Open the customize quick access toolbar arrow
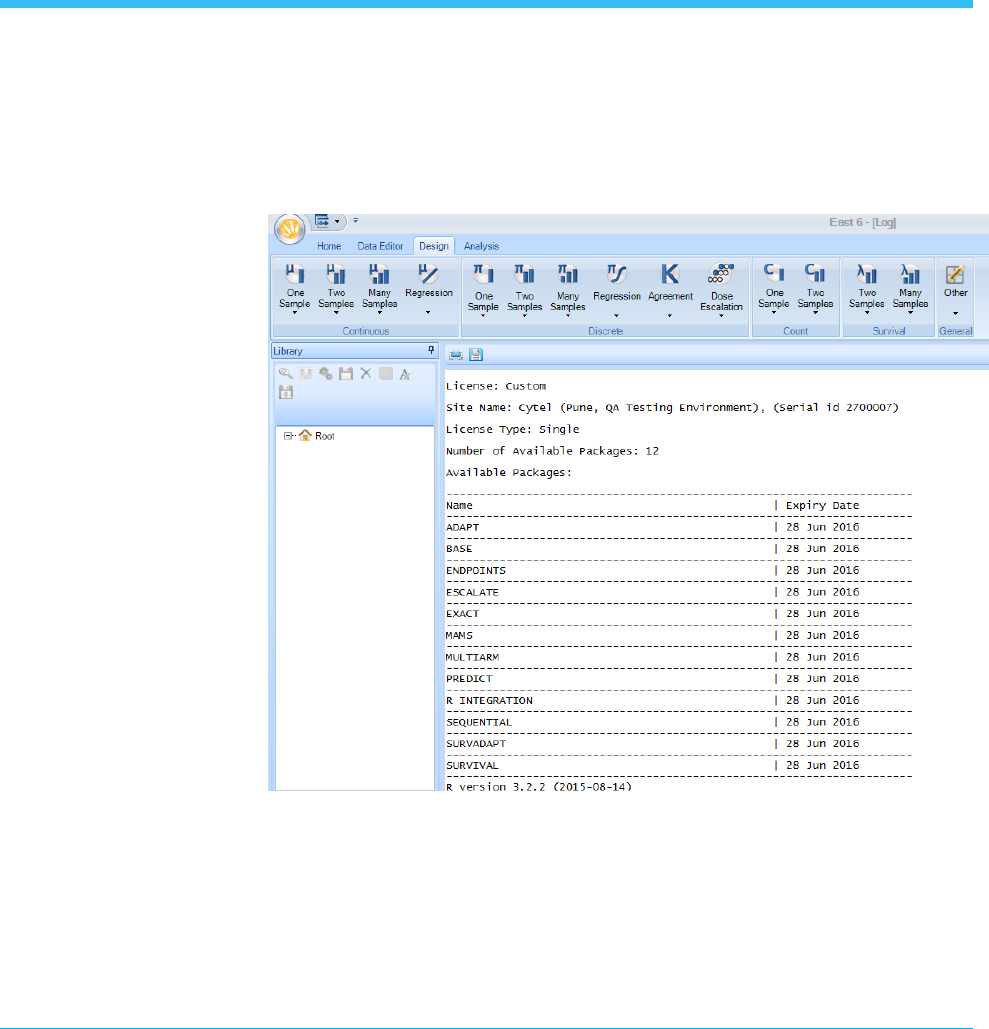The width and height of the screenshot is (989, 1029). [x=356, y=220]
